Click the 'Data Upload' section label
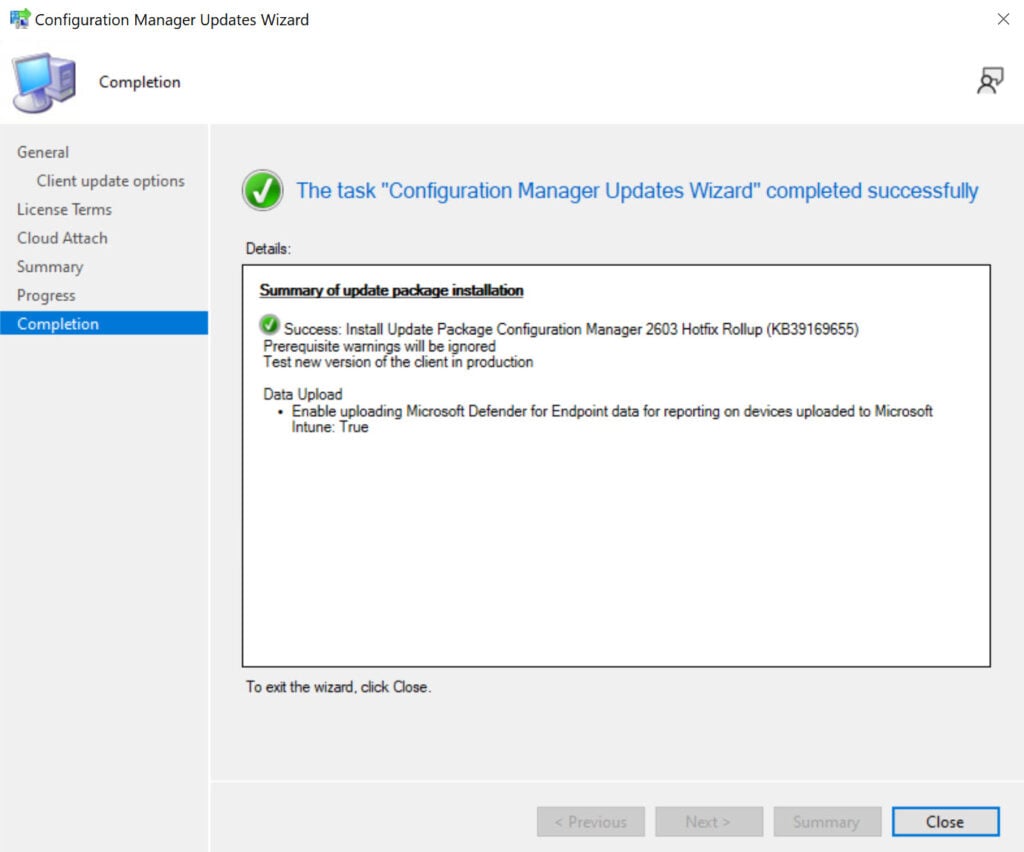This screenshot has height=852, width=1024. 302,394
